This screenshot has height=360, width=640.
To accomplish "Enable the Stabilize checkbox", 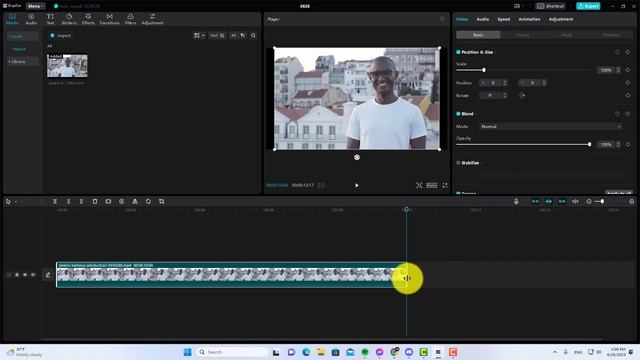I will pos(458,163).
